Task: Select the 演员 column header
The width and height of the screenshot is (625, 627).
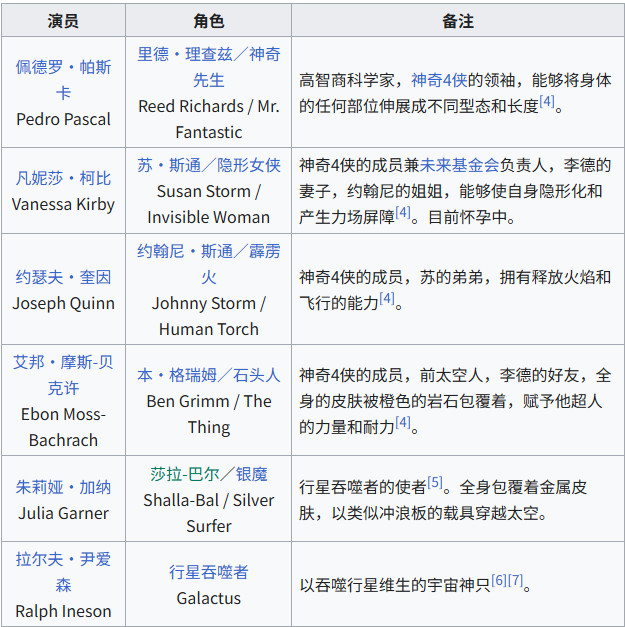Action: 63,21
